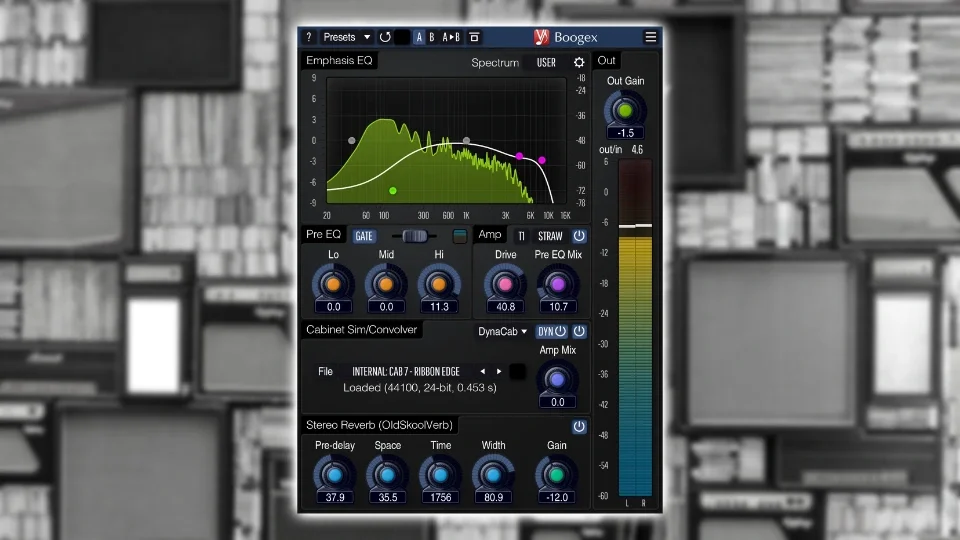Click the Spectrum label
Viewport: 960px width, 540px height.
495,62
